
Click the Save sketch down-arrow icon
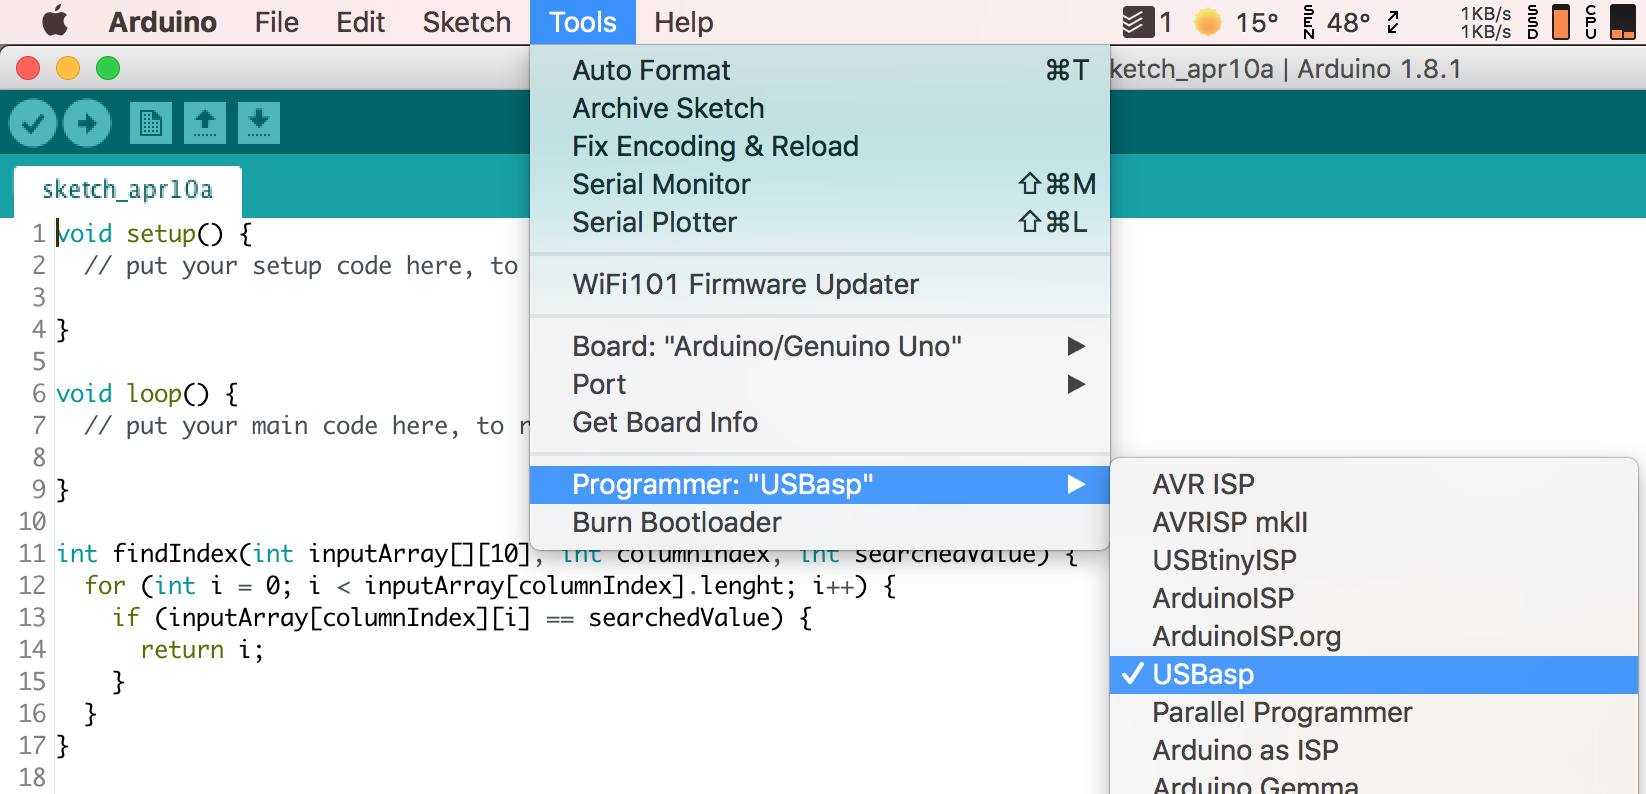click(259, 123)
